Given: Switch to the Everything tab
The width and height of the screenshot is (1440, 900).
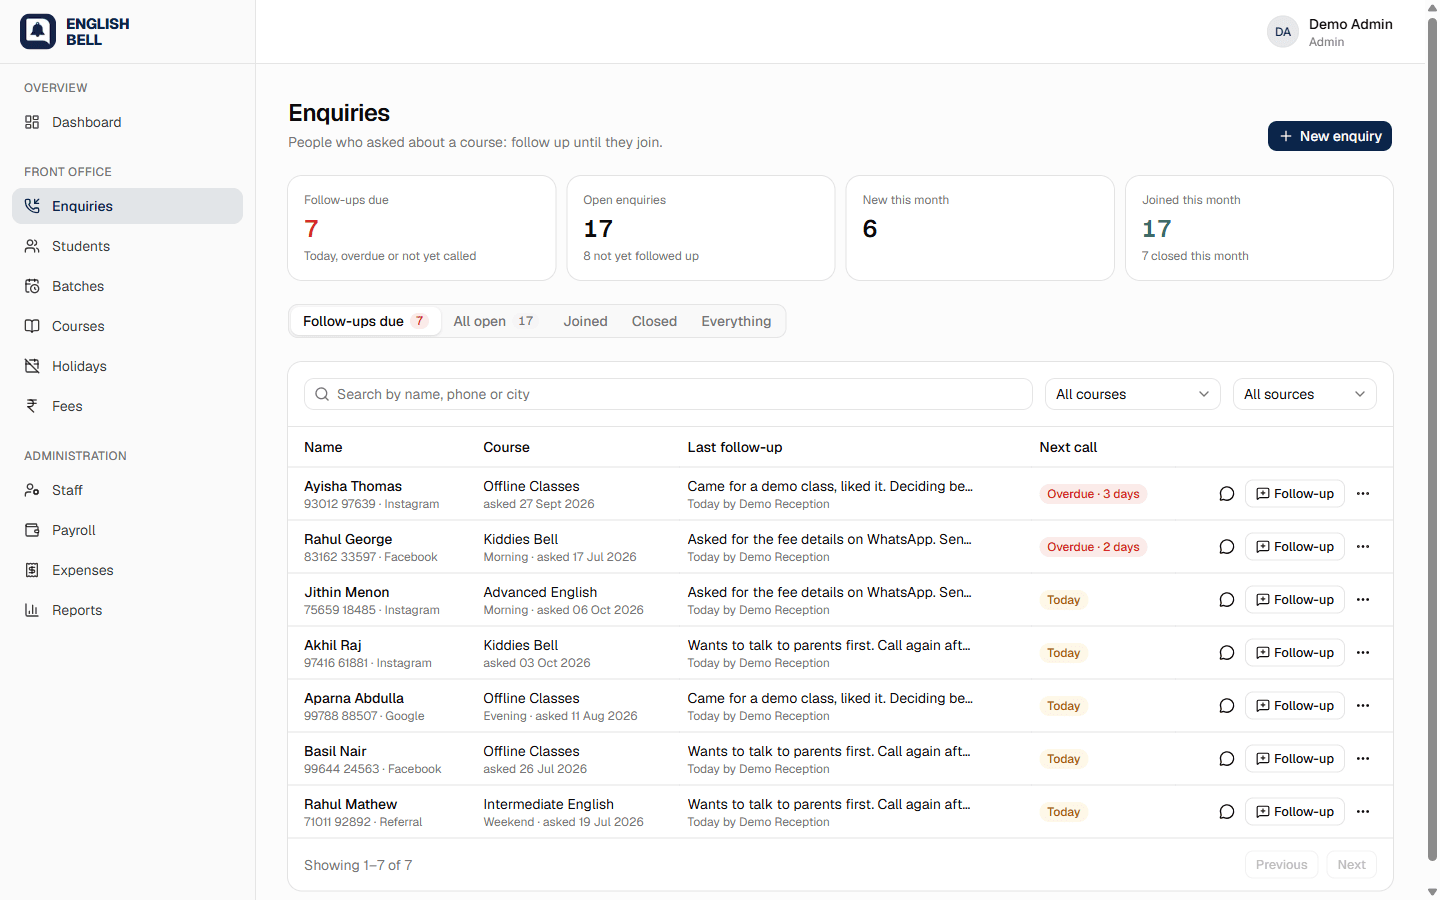Looking at the screenshot, I should 736,321.
